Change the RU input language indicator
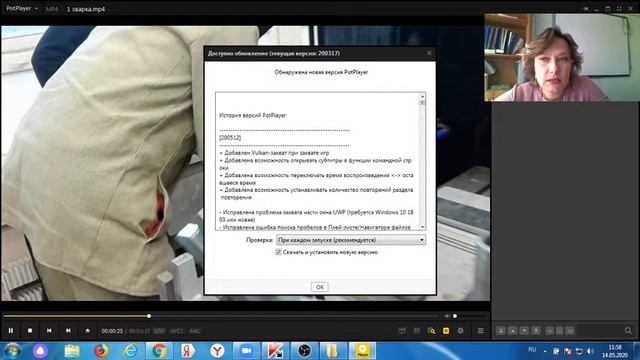640x360 pixels. pyautogui.click(x=532, y=350)
